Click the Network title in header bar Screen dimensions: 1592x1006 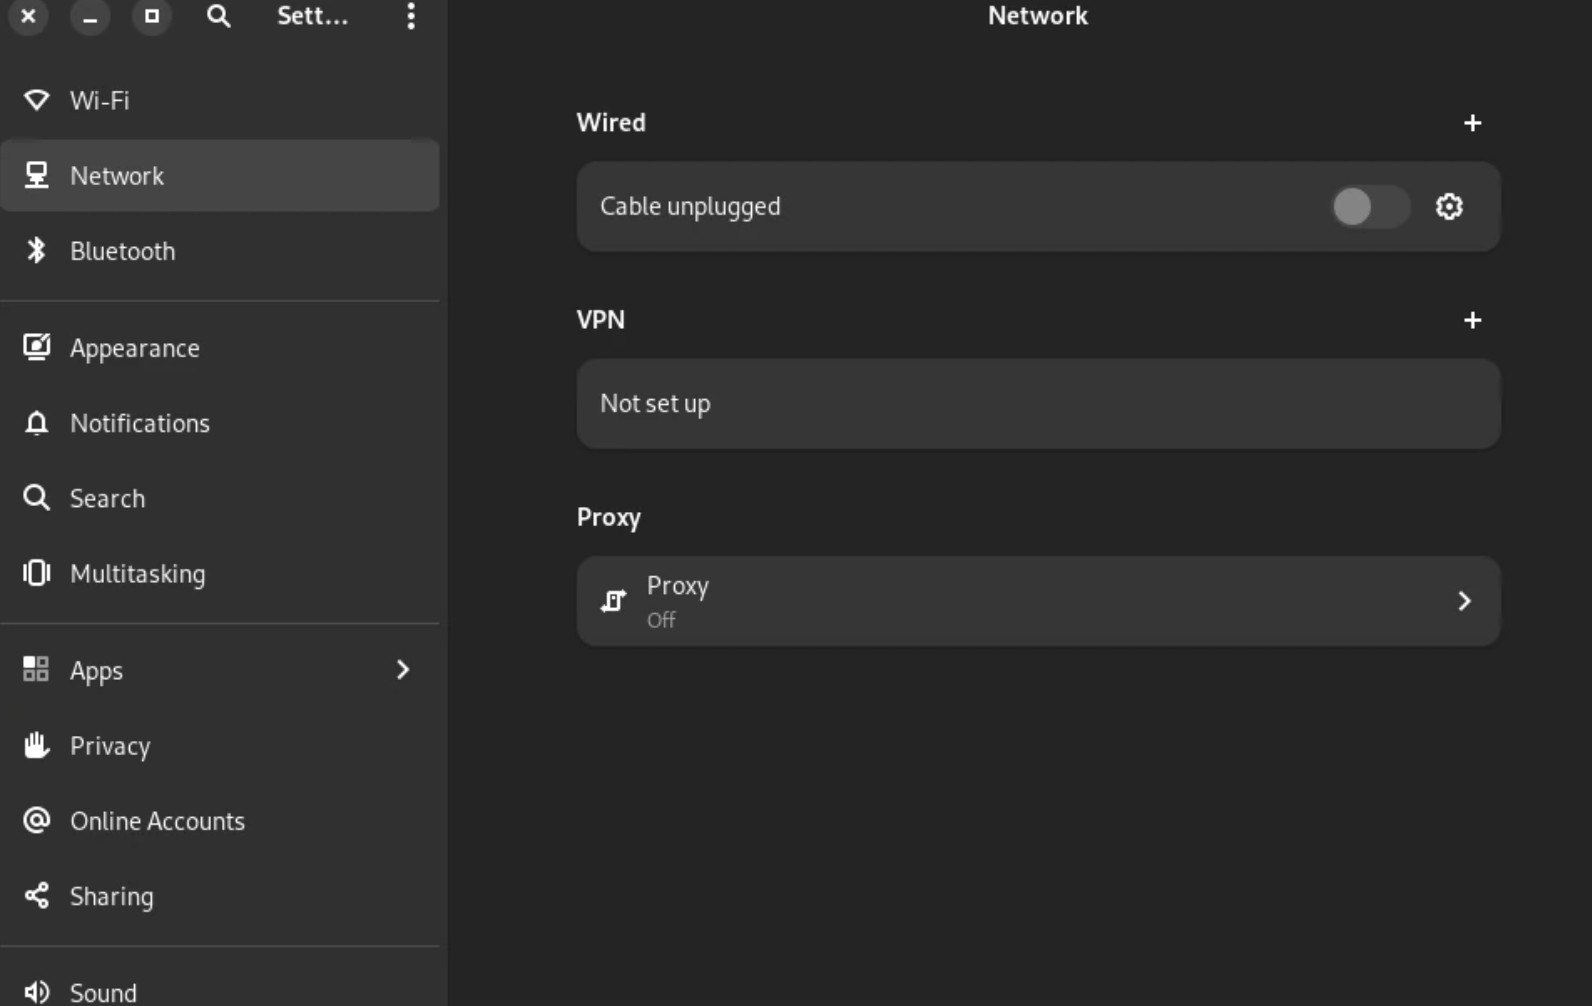1038,15
